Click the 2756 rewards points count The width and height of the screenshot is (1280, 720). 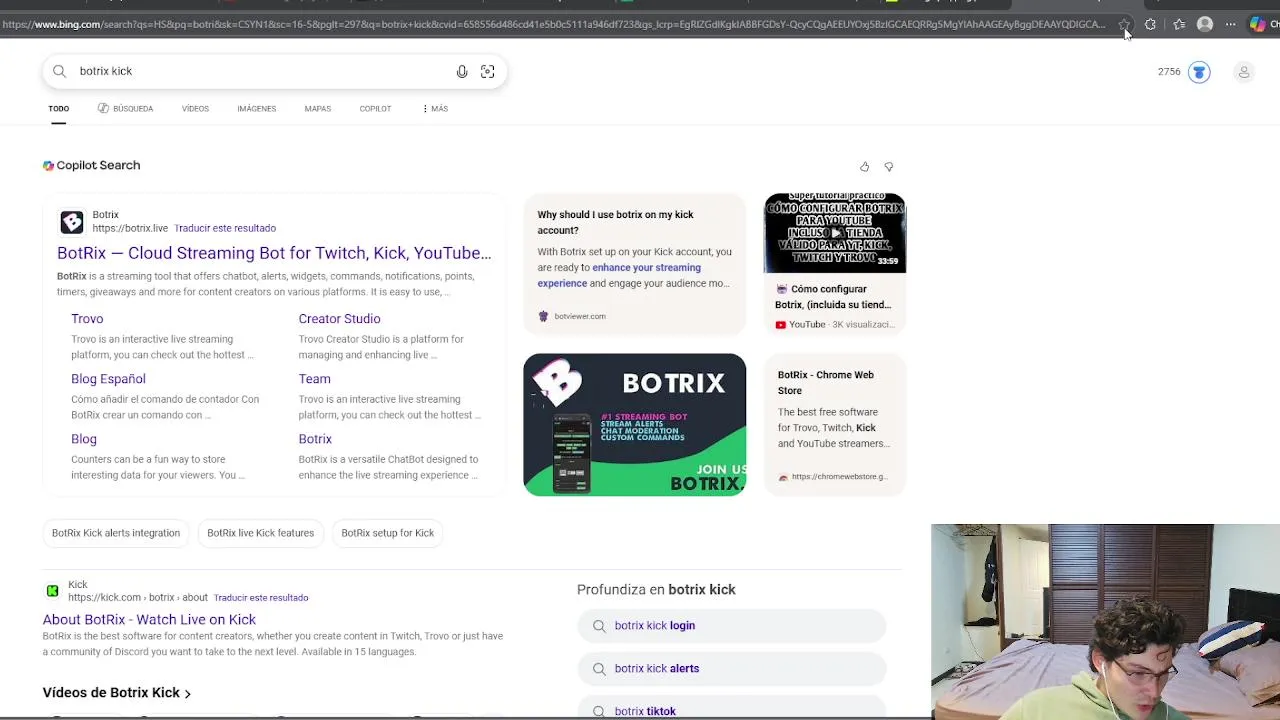coord(1169,72)
